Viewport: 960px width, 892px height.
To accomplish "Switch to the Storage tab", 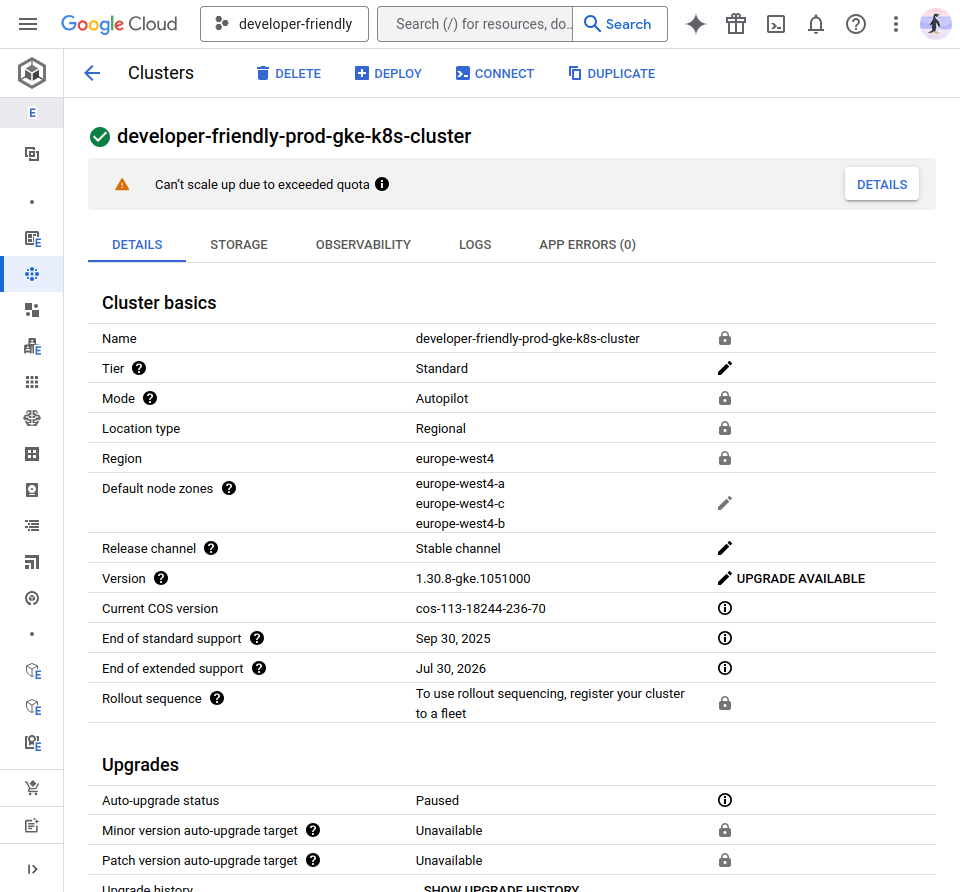I will point(239,244).
